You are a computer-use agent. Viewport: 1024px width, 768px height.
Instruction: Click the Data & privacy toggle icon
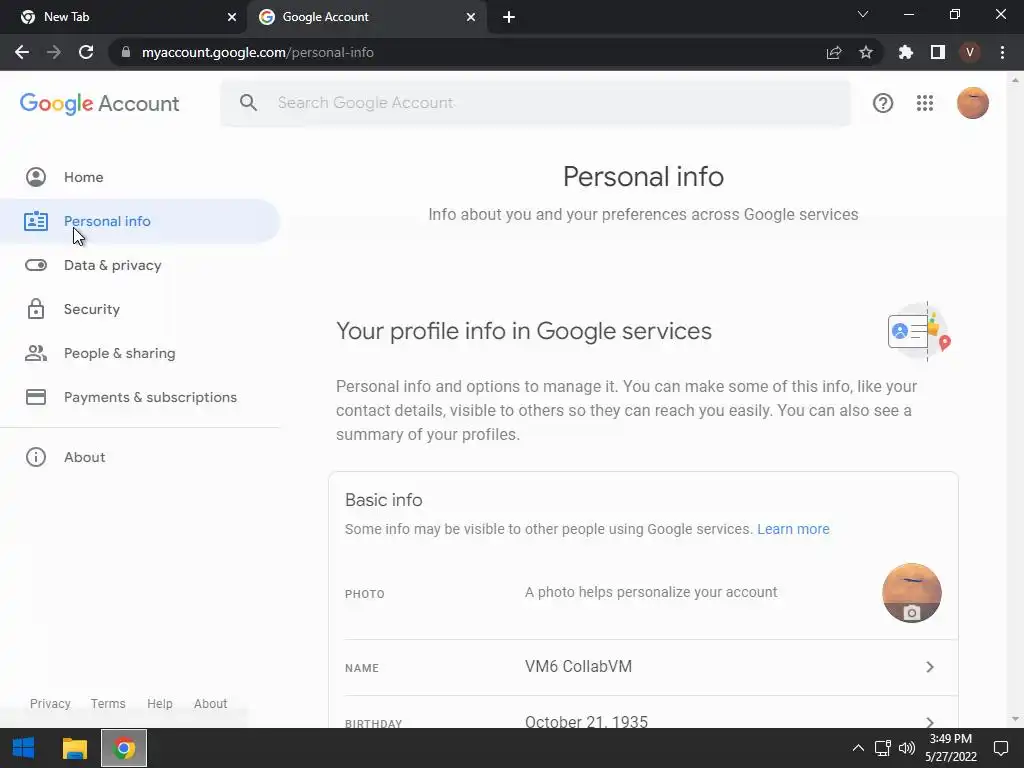pyautogui.click(x=36, y=265)
